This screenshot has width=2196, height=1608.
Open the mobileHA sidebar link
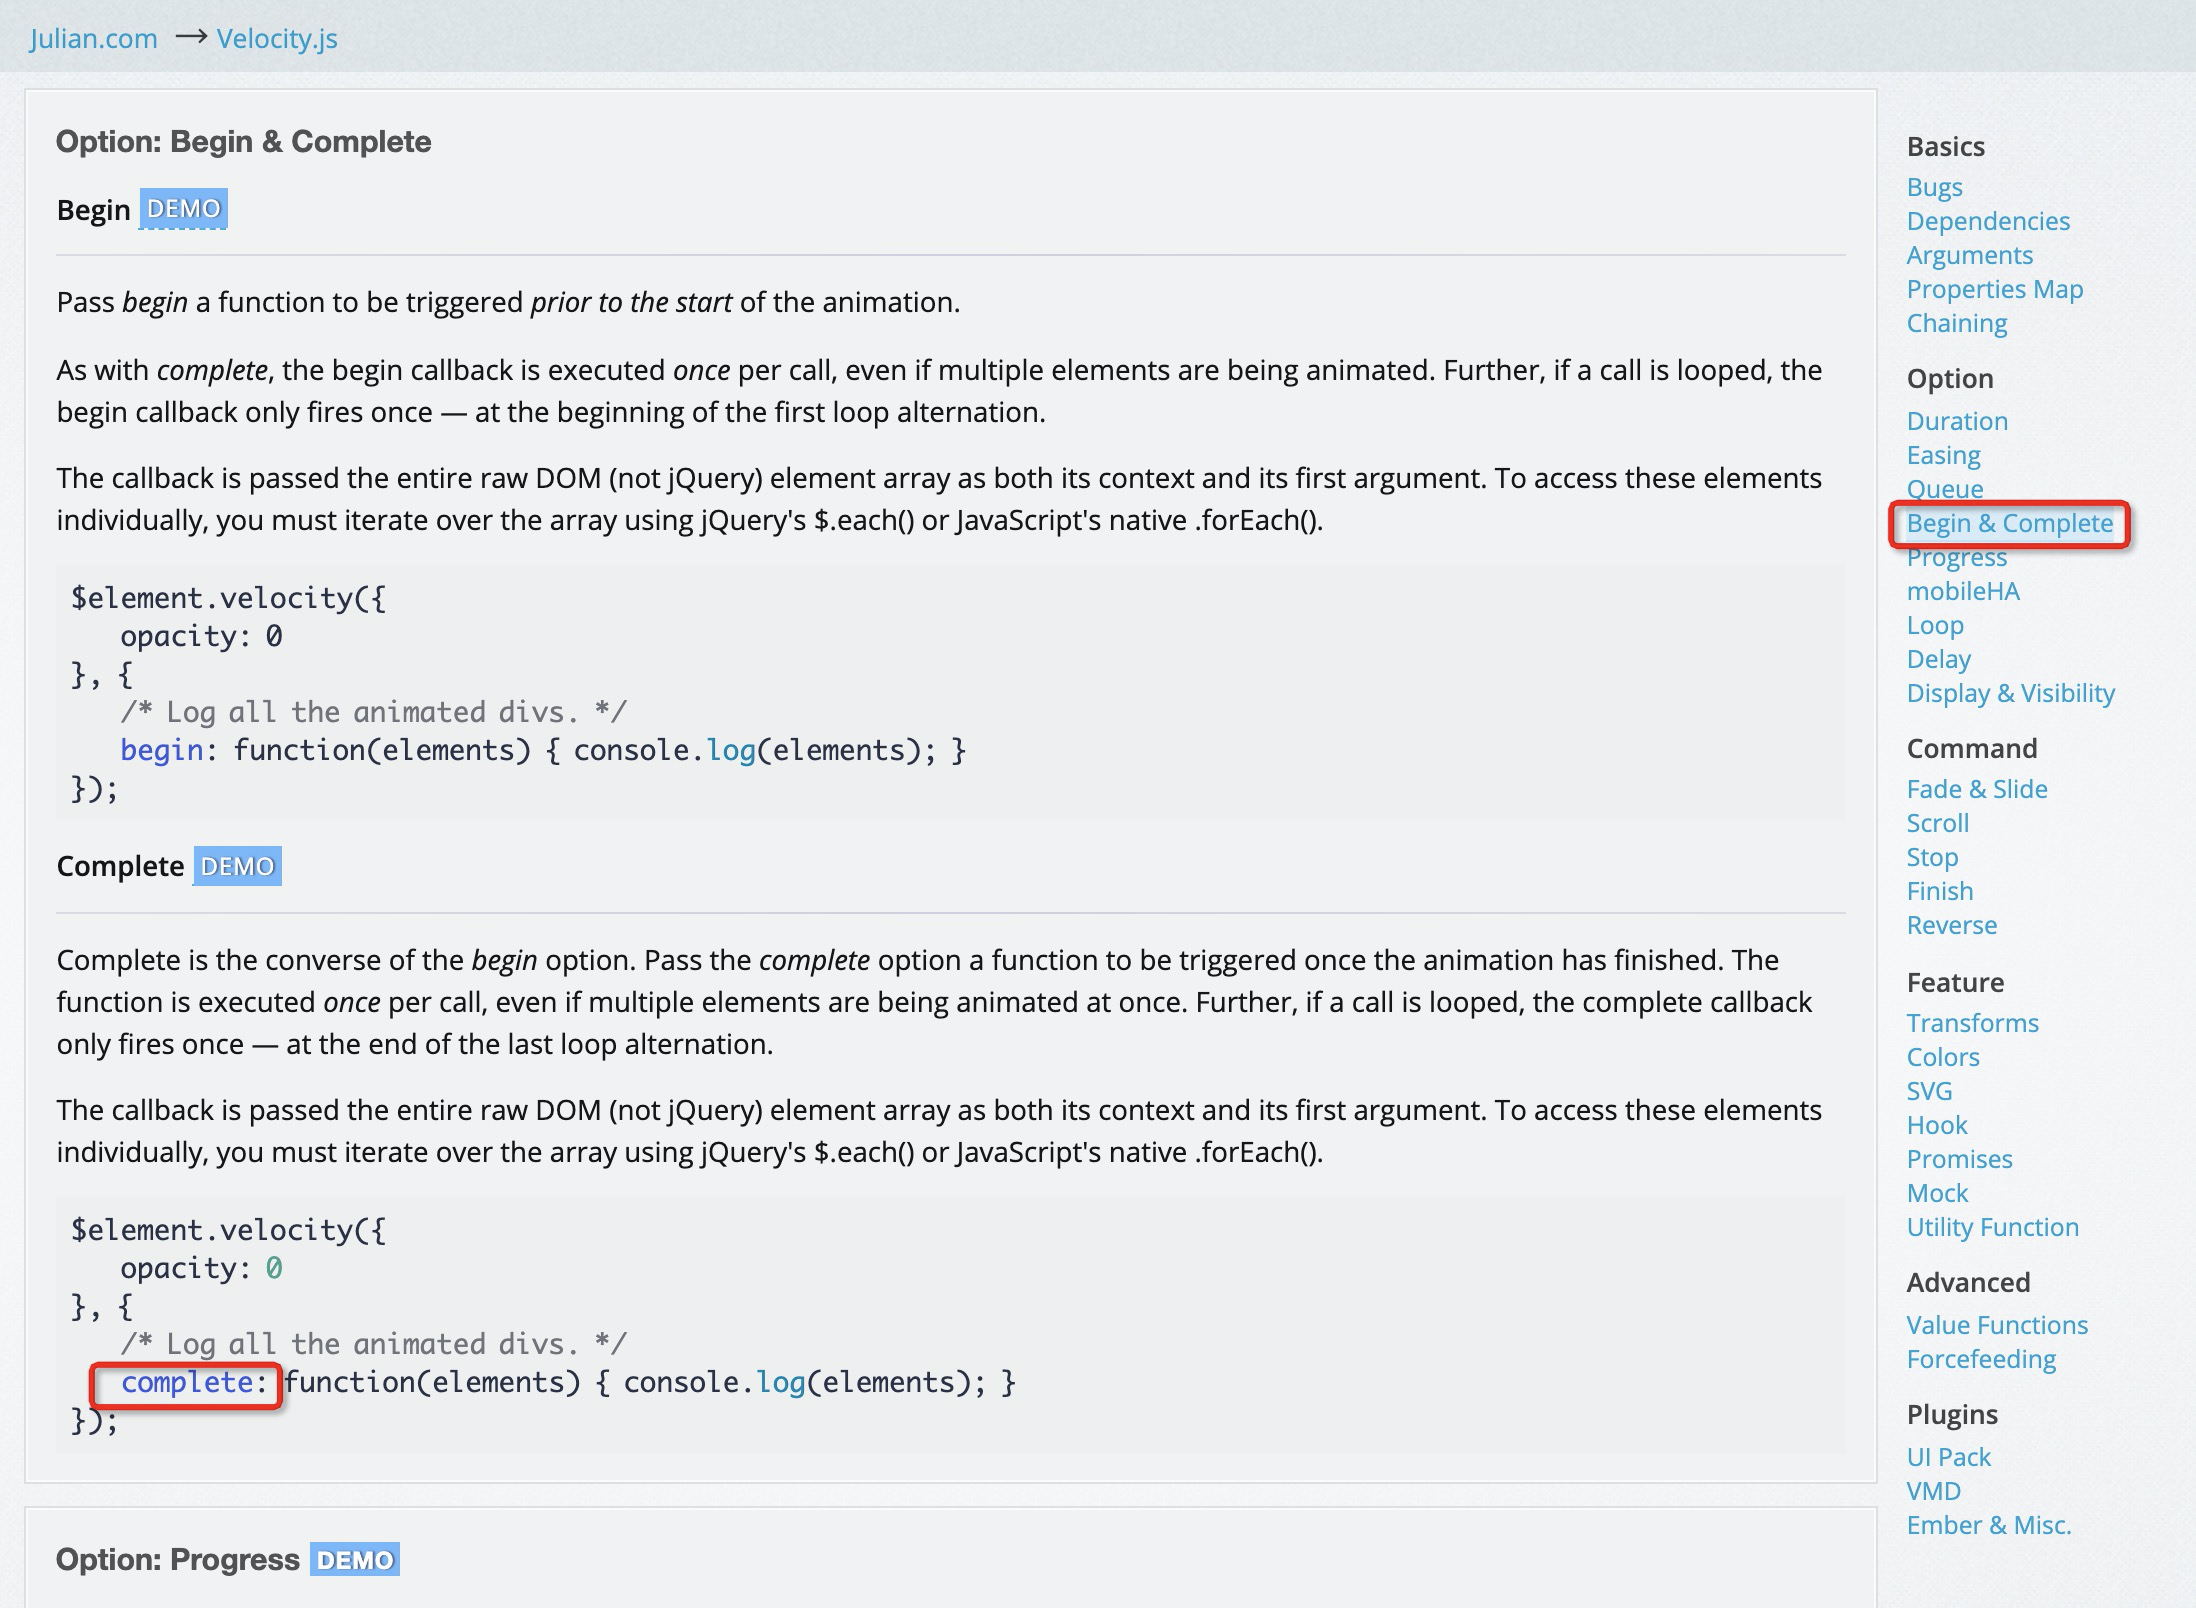[1962, 591]
